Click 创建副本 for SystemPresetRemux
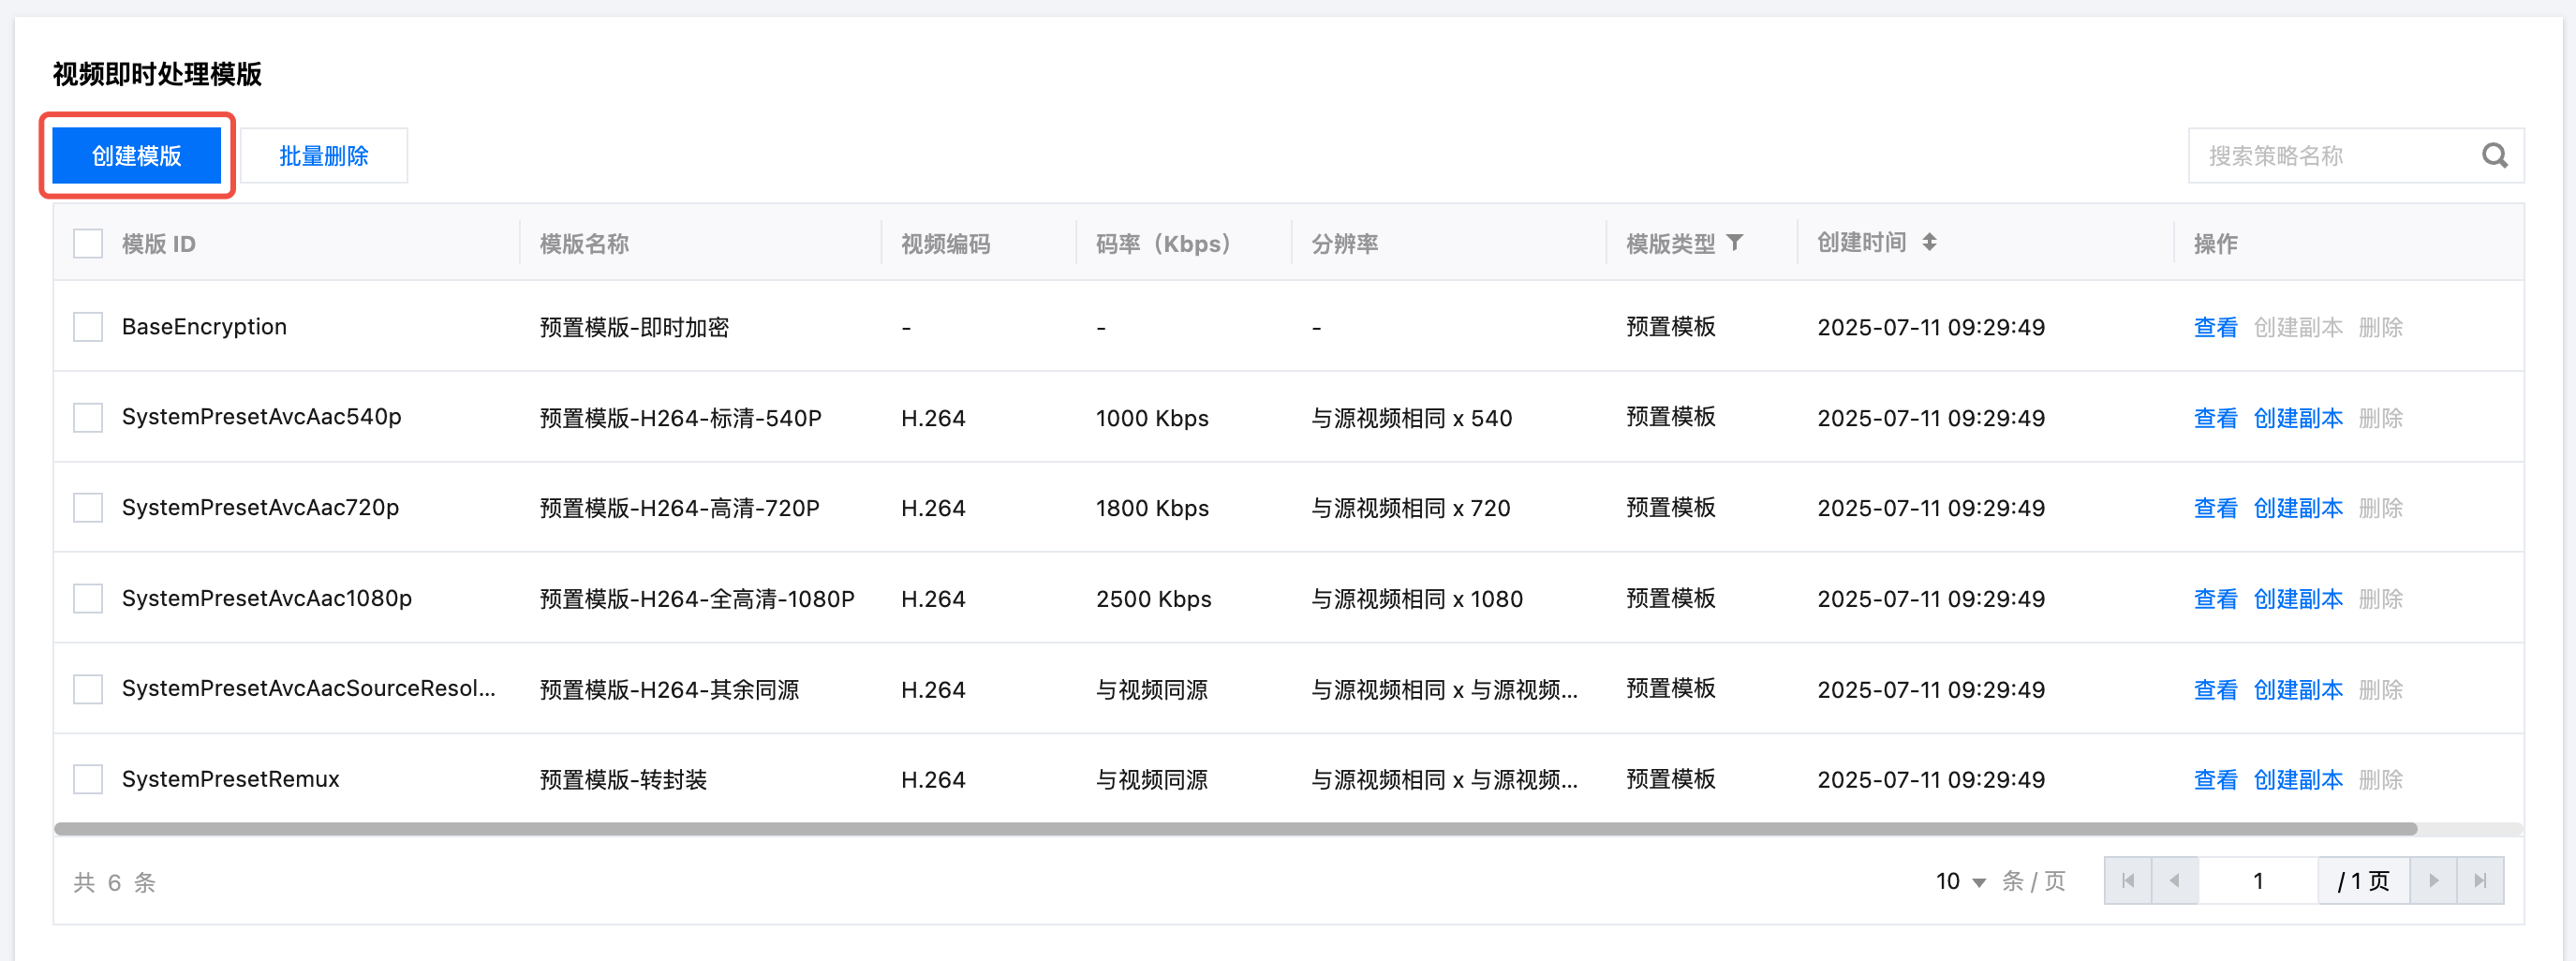 [x=2297, y=779]
